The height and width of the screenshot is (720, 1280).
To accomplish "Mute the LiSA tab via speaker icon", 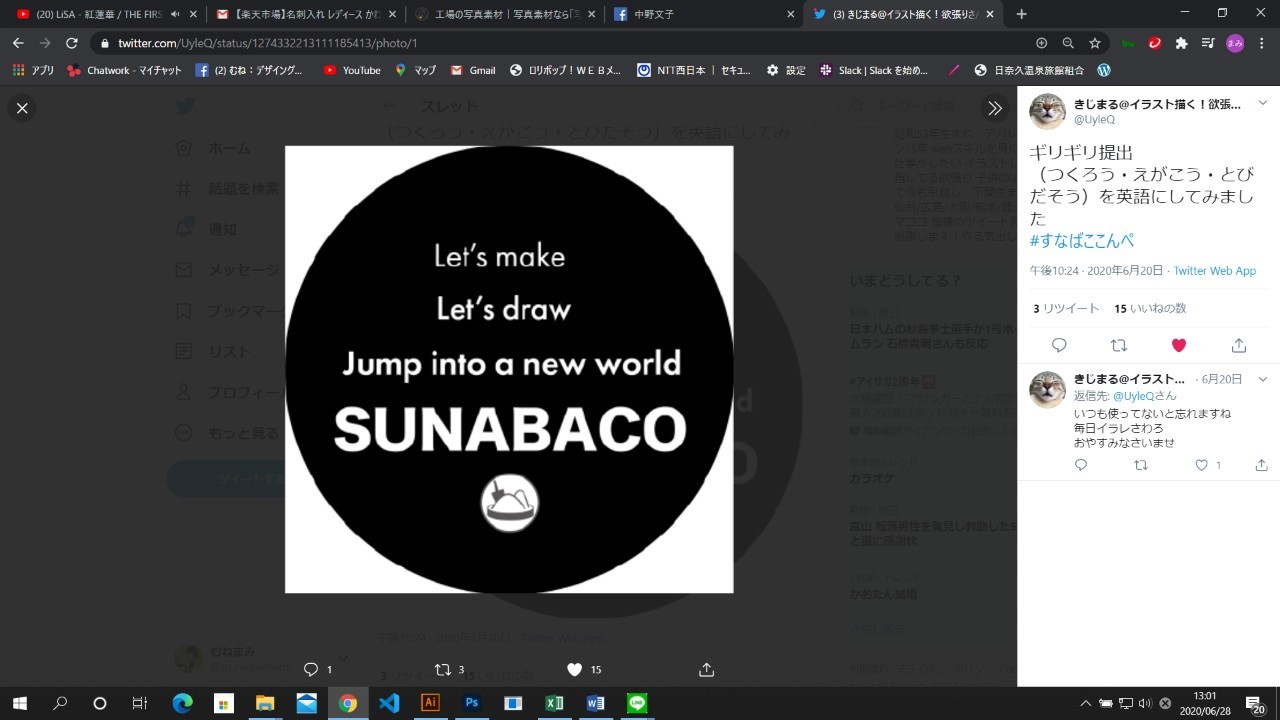I will [174, 14].
